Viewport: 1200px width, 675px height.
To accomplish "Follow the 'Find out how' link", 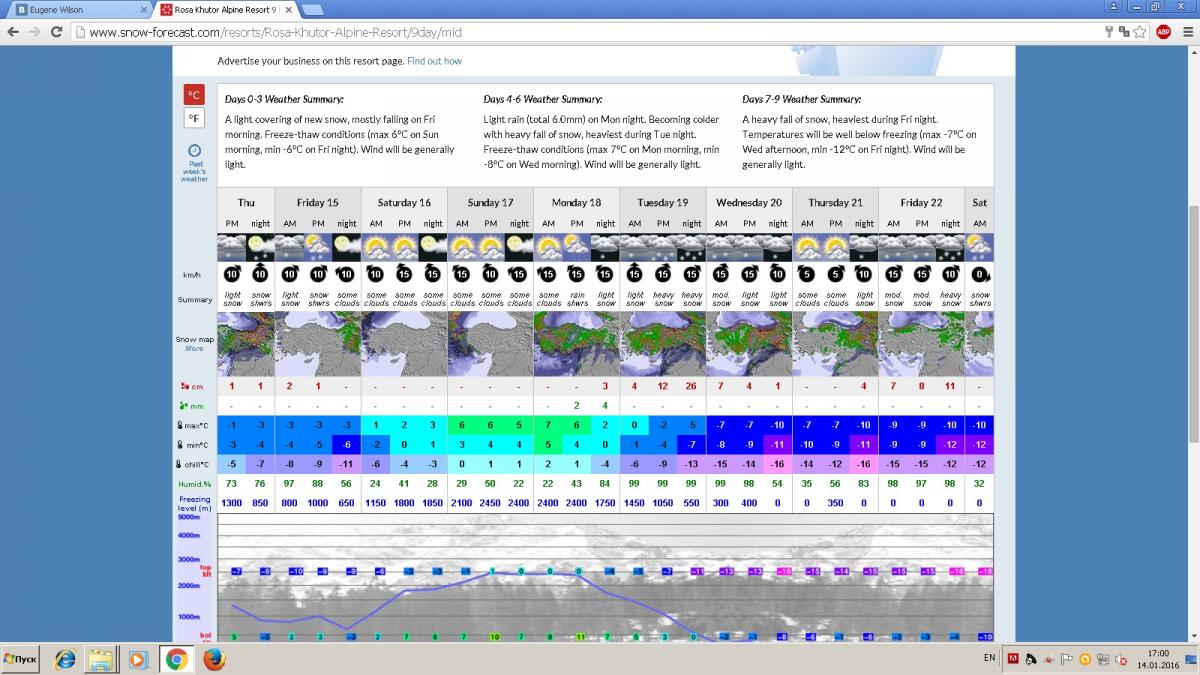I will [434, 61].
